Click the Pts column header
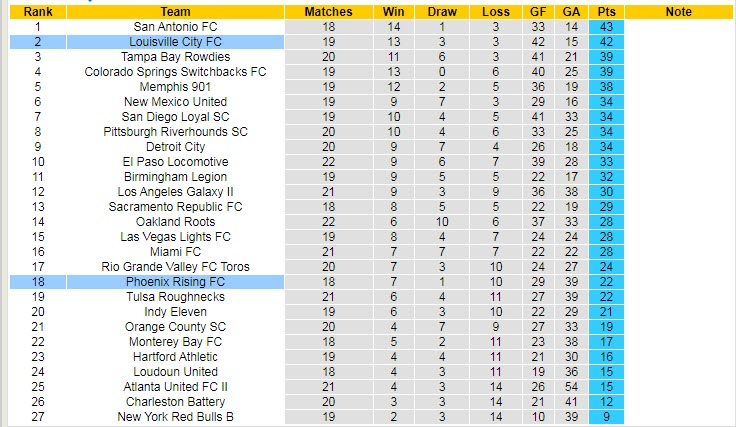Image resolution: width=736 pixels, height=427 pixels. [606, 12]
